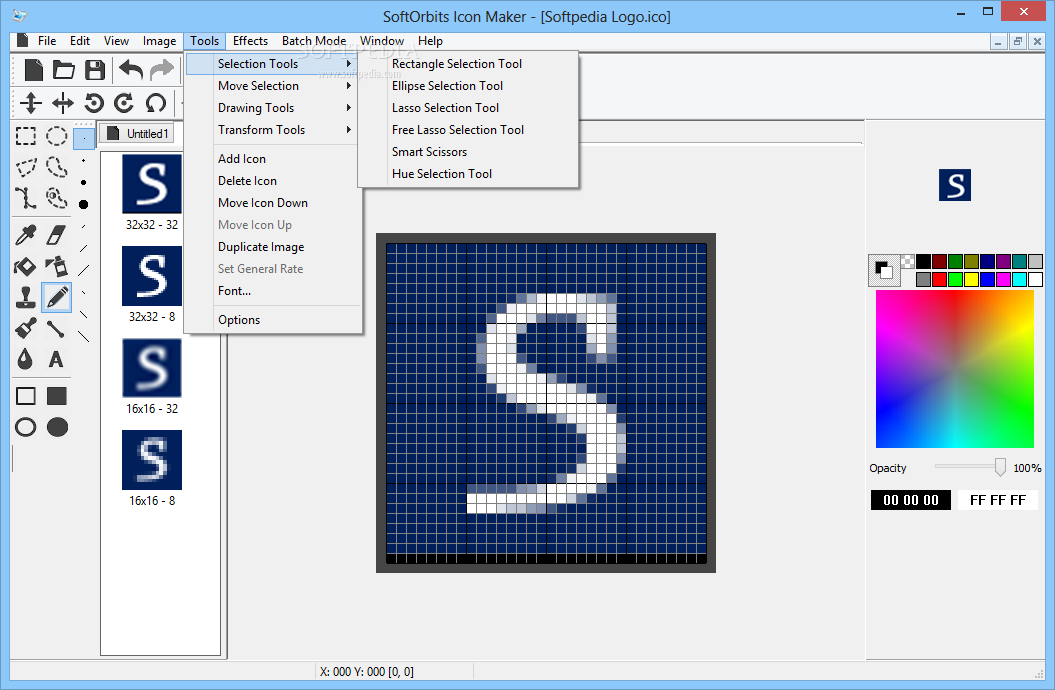The image size is (1055, 690).
Task: Click the New file icon in toolbar
Action: click(x=33, y=70)
